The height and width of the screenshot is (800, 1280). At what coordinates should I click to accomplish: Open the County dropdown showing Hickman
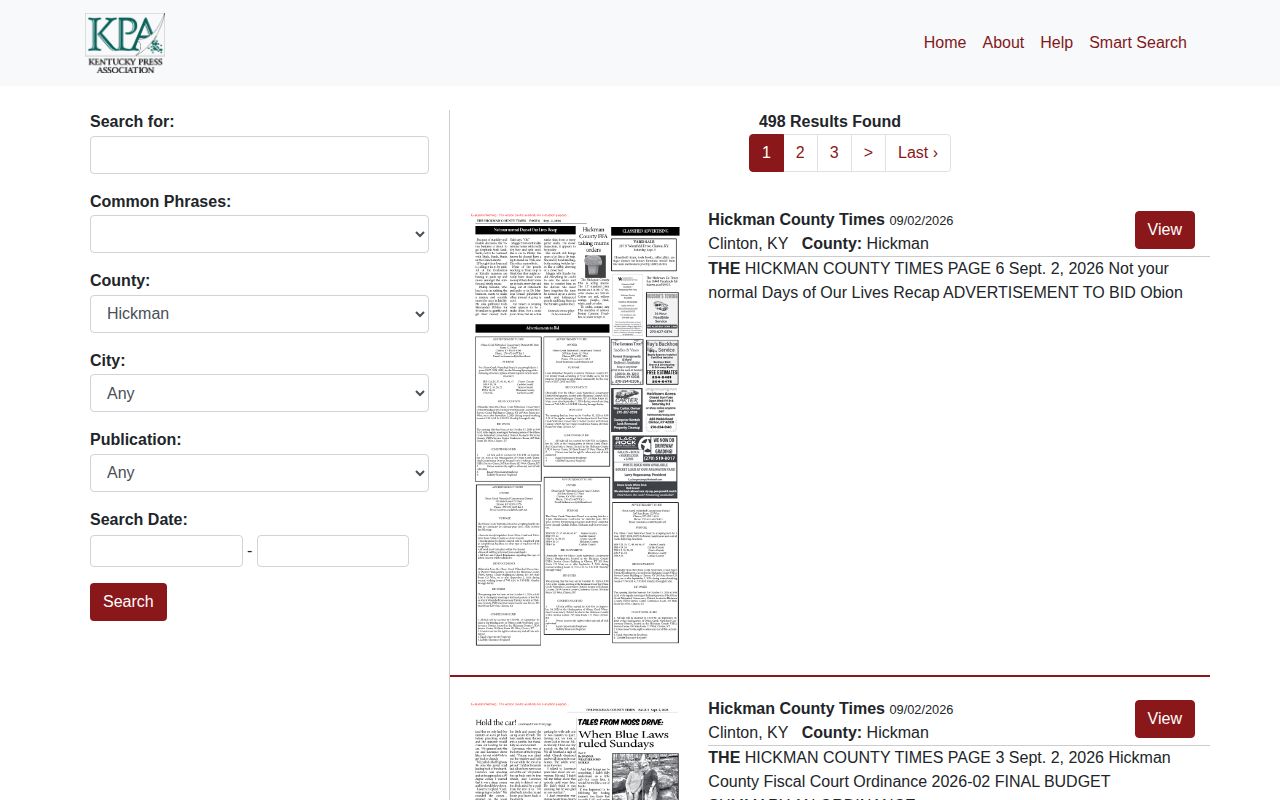259,314
